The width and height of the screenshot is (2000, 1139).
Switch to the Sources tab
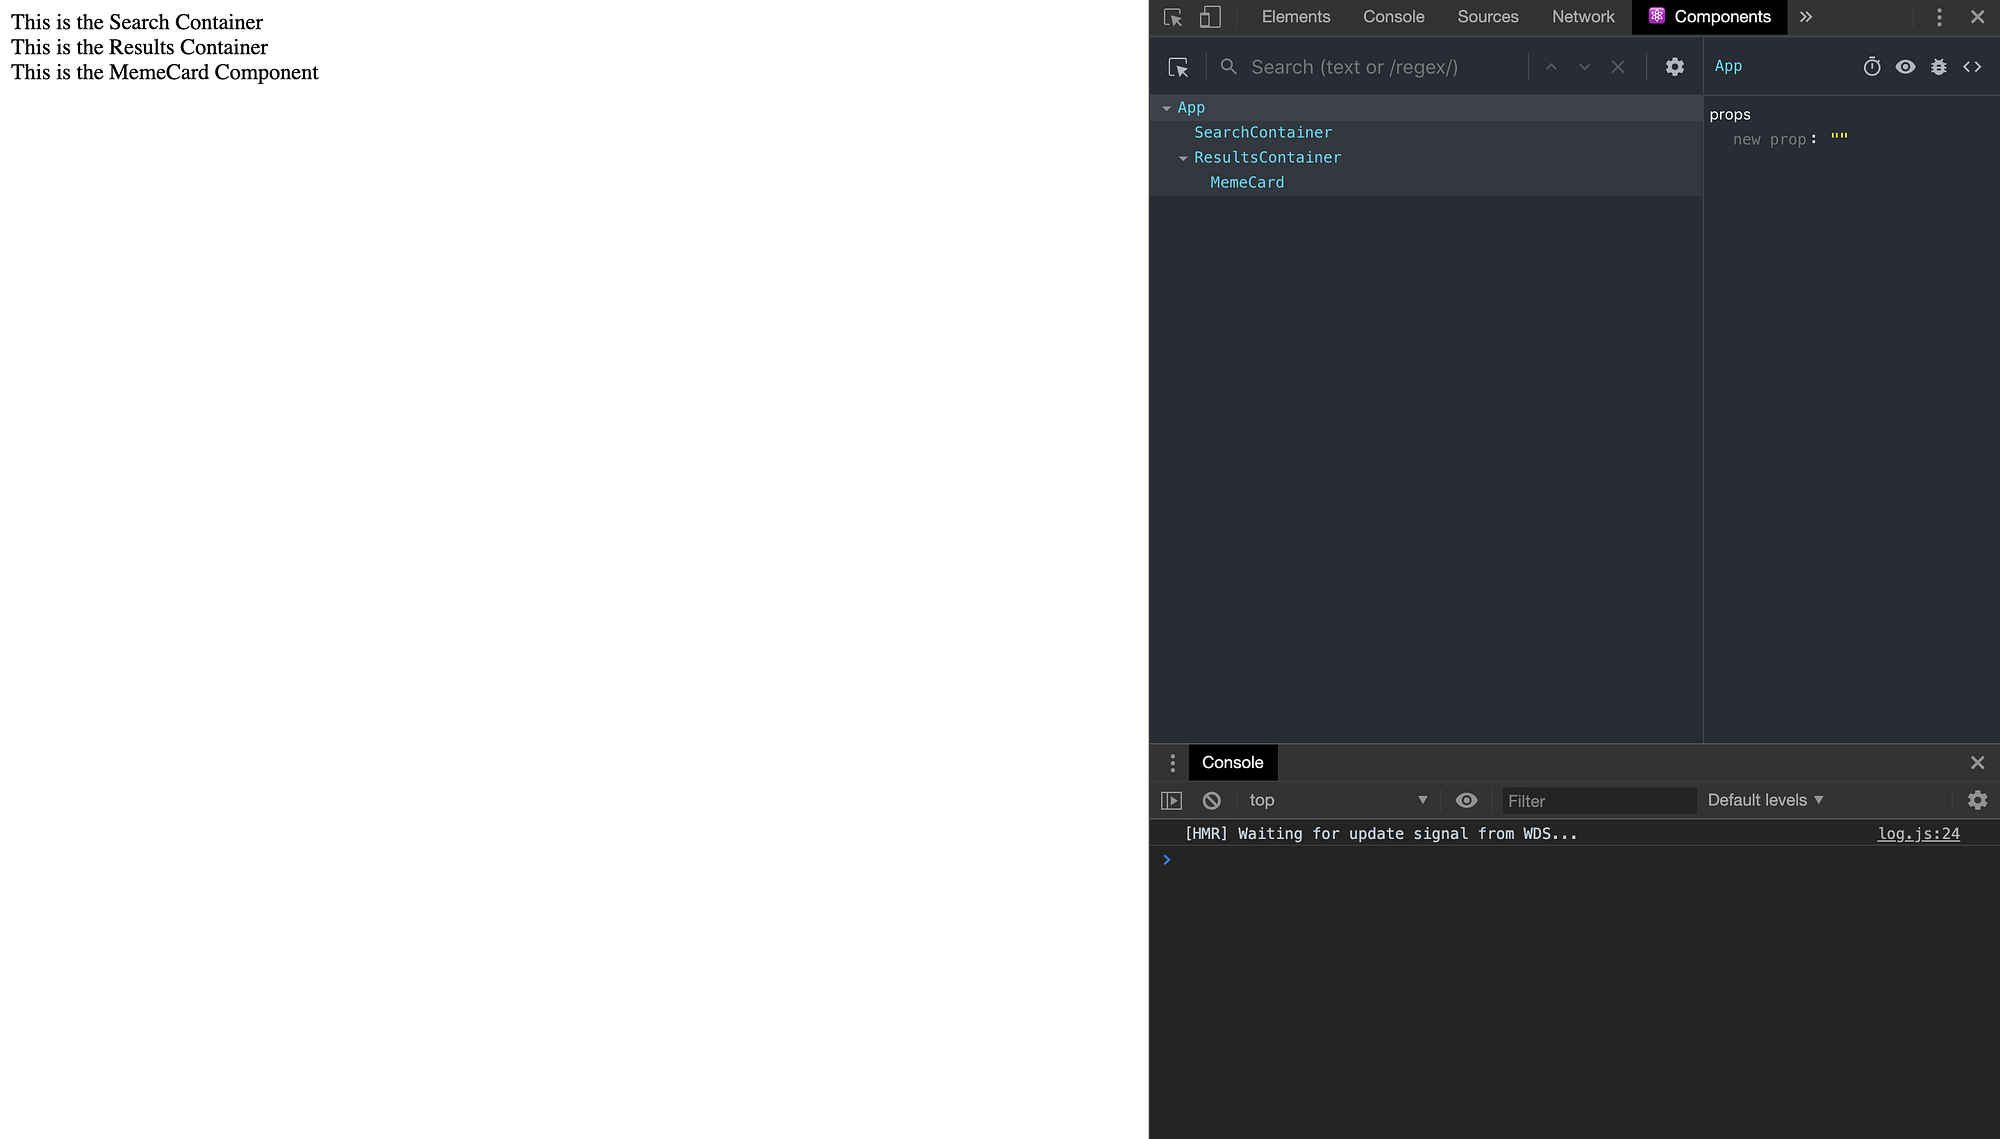pyautogui.click(x=1487, y=17)
